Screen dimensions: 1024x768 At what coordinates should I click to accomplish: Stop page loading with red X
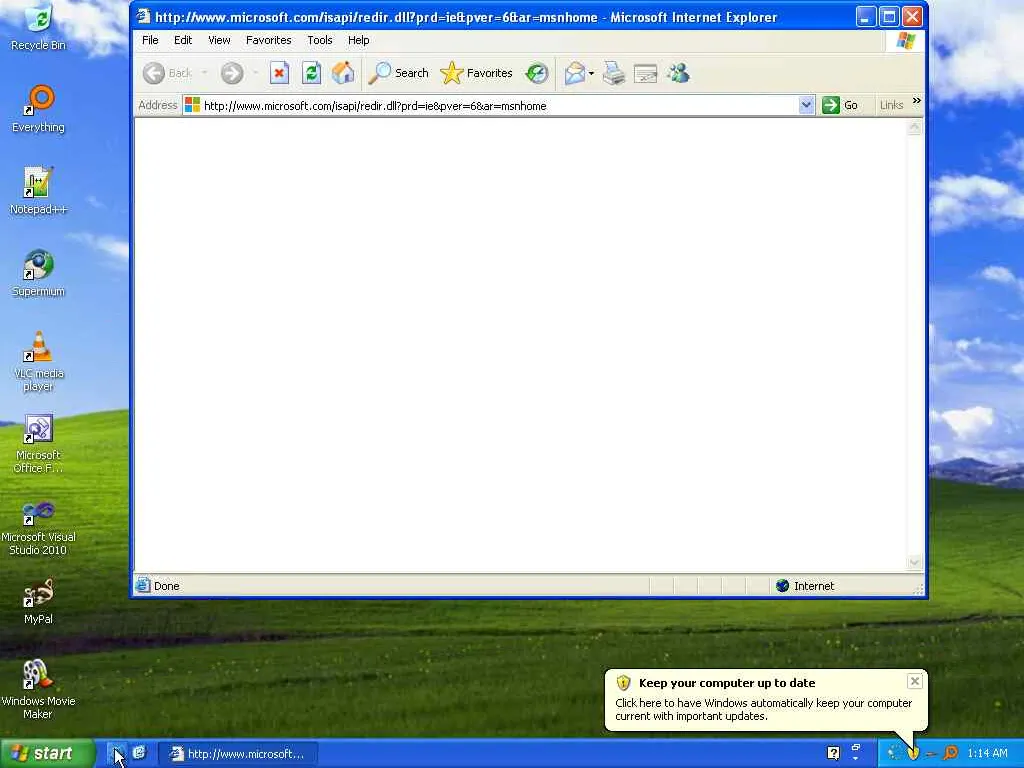point(280,73)
